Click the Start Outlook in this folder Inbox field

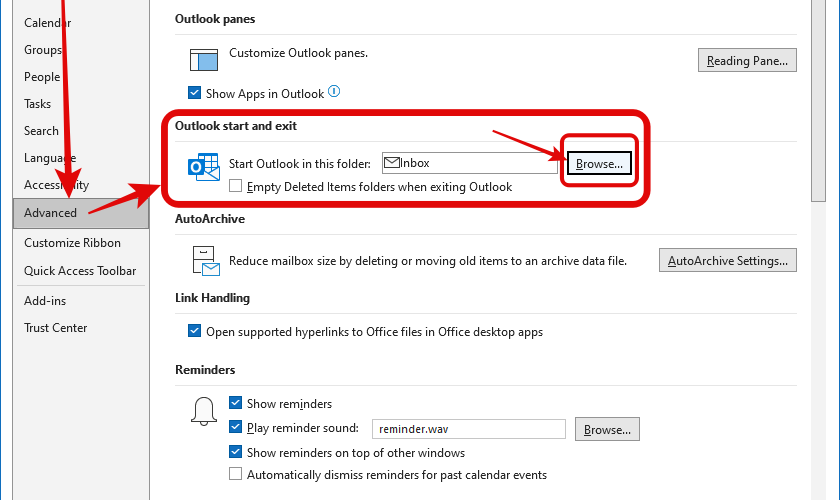[x=470, y=163]
